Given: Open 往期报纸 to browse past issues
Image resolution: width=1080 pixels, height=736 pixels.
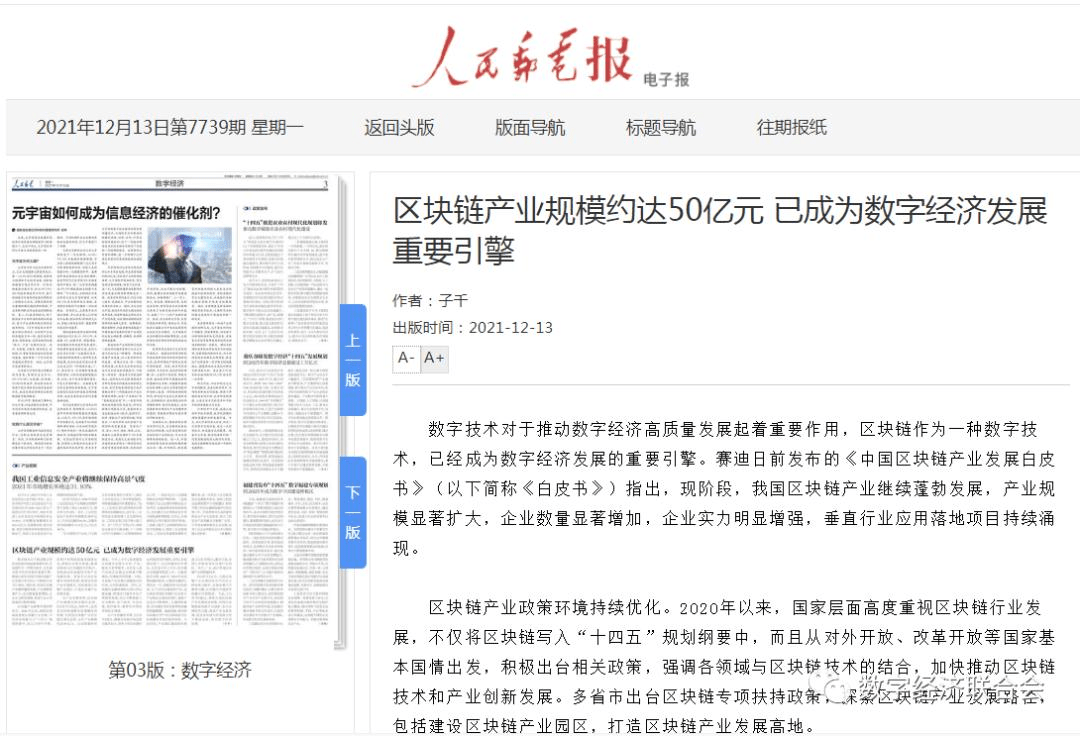Looking at the screenshot, I should (x=789, y=127).
